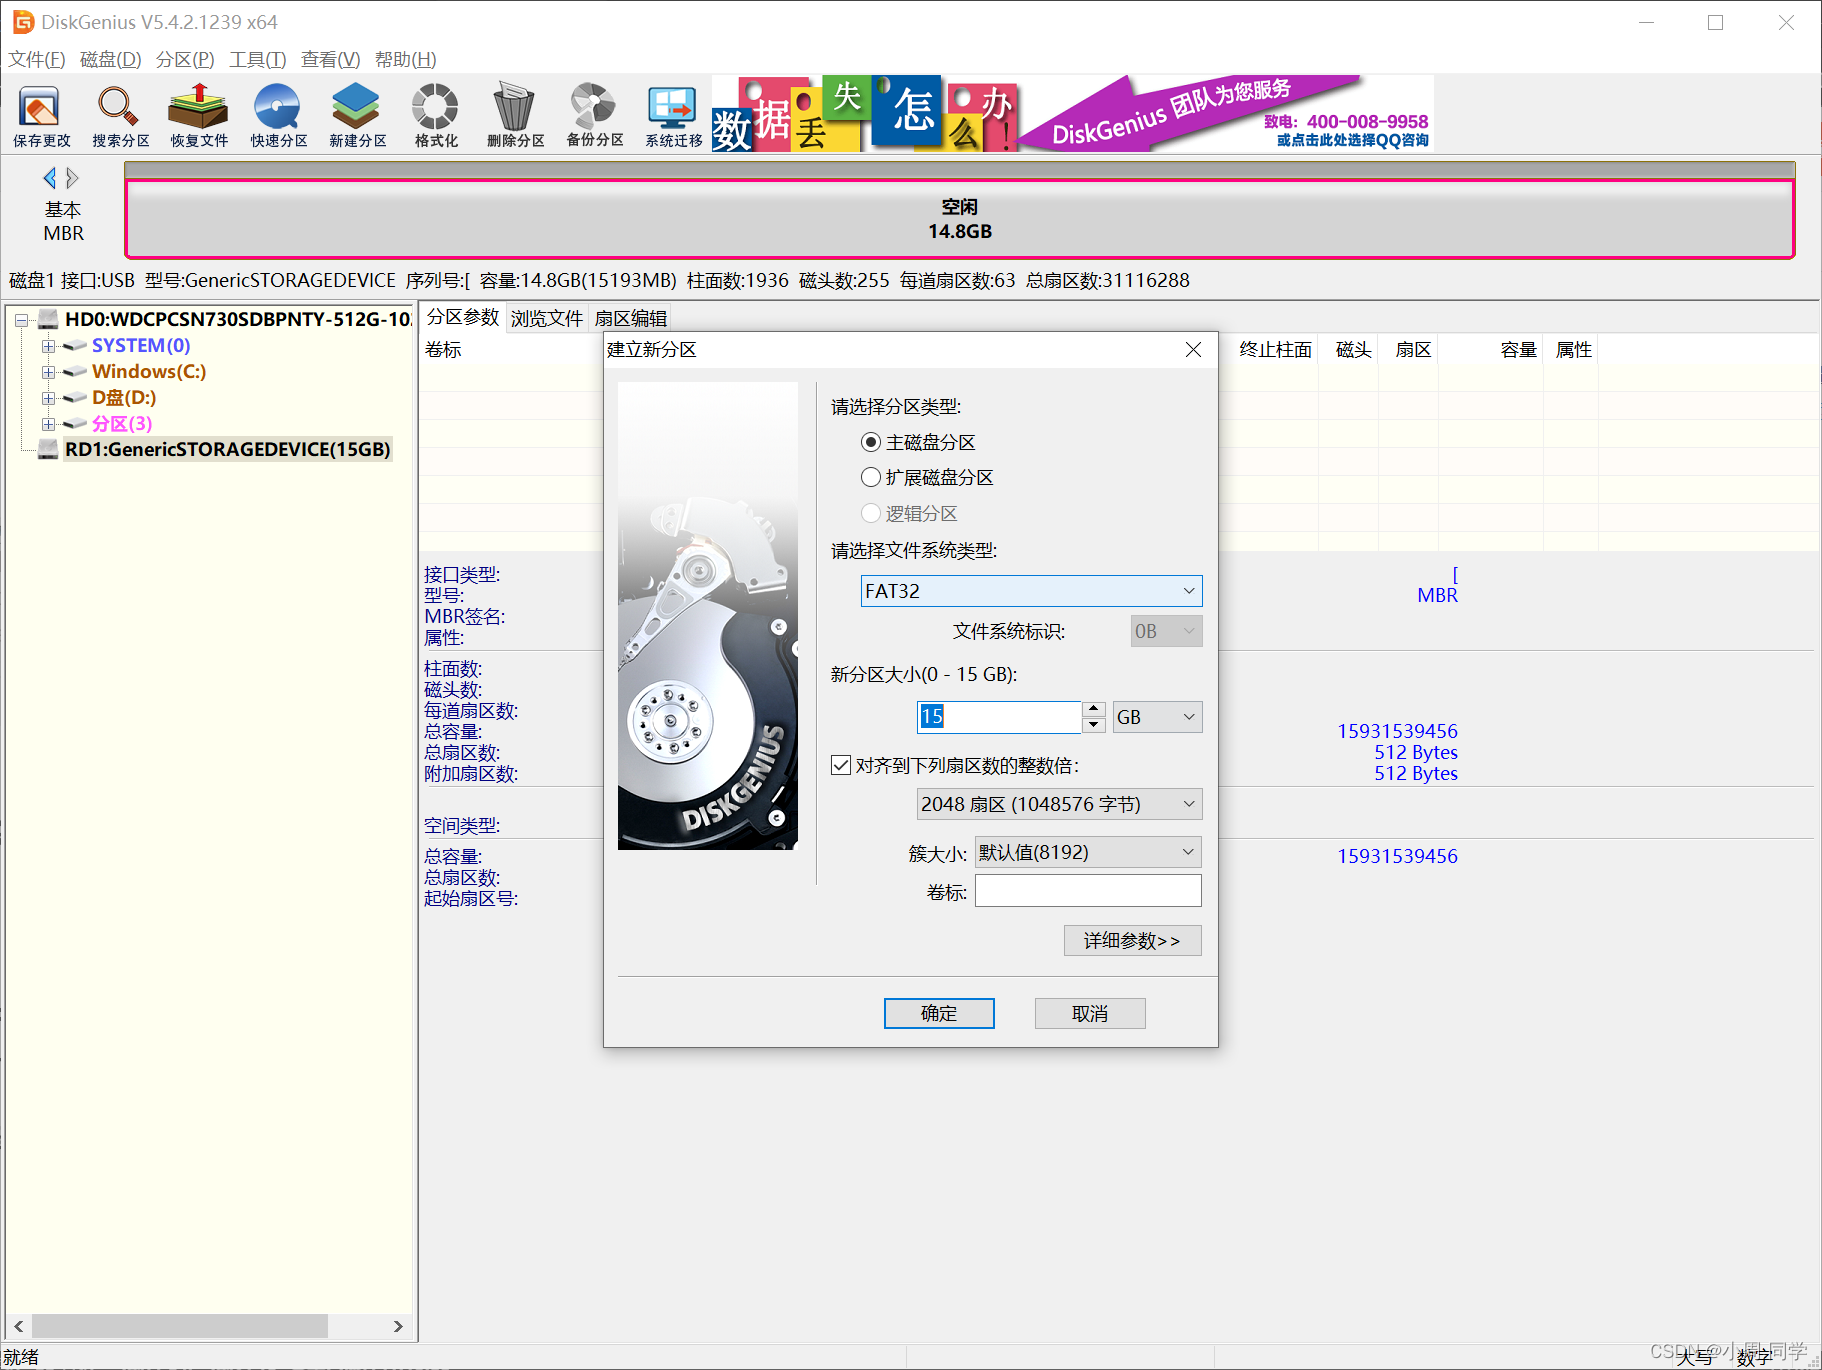Click the 确定 button

pyautogui.click(x=939, y=1013)
